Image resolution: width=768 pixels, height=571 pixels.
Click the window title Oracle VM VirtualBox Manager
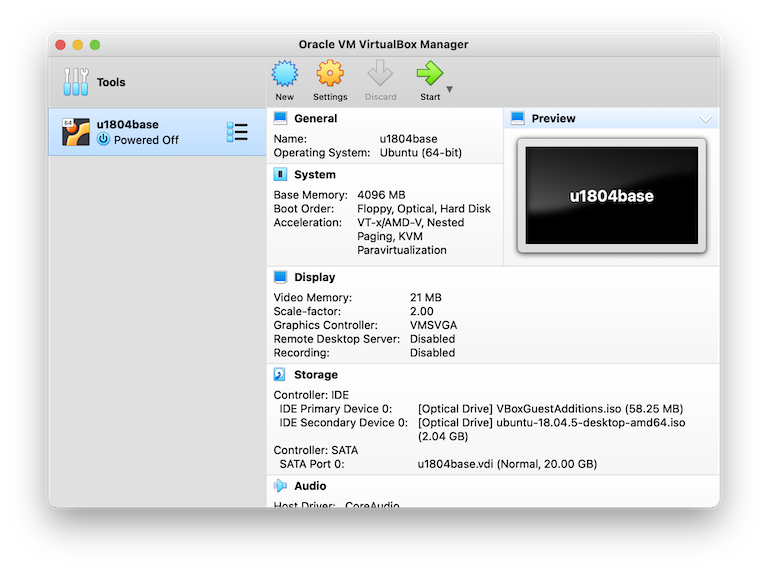pyautogui.click(x=384, y=45)
